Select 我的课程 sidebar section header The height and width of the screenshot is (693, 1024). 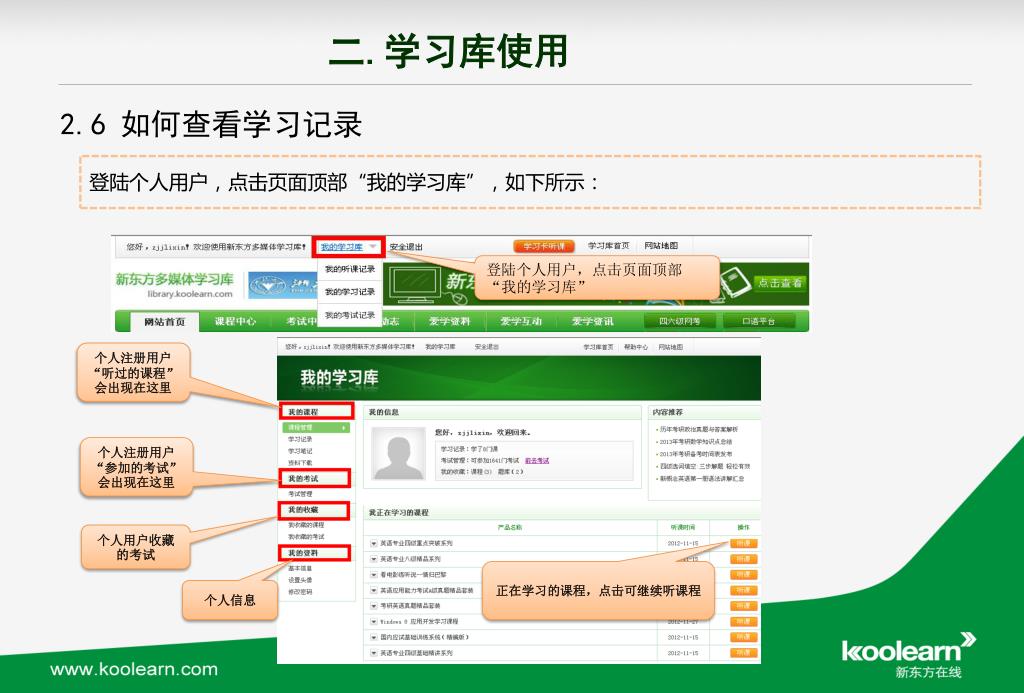click(317, 411)
